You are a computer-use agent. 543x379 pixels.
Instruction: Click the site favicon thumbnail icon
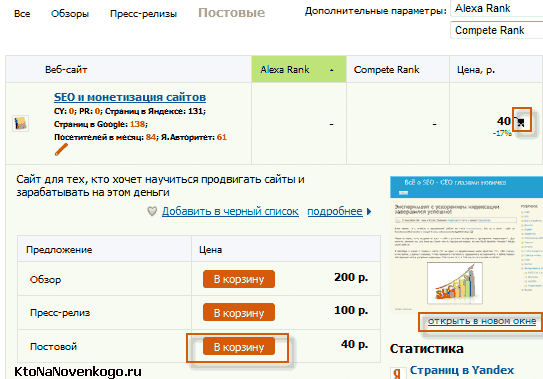(20, 123)
